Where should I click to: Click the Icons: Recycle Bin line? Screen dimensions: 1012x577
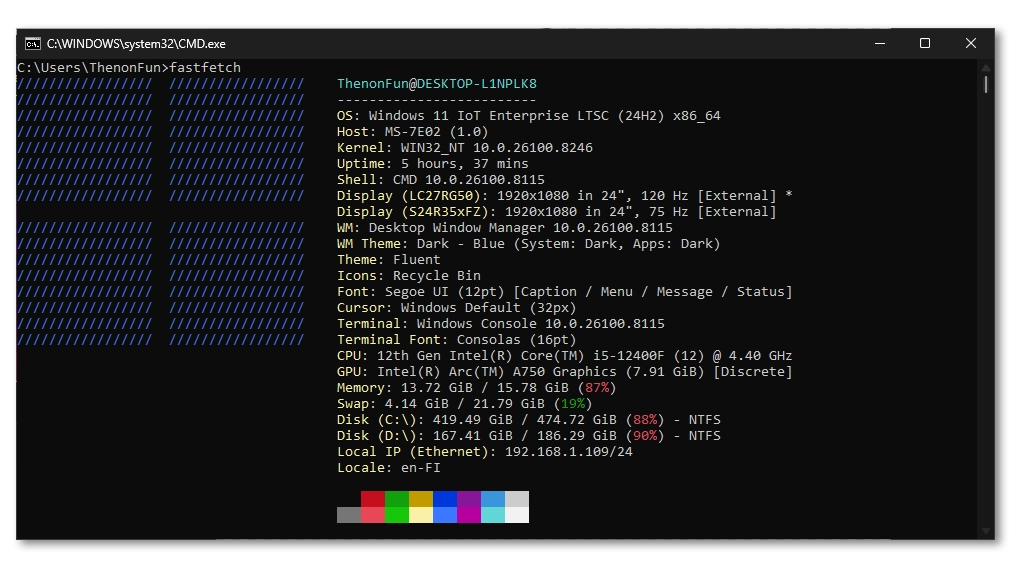(x=409, y=276)
